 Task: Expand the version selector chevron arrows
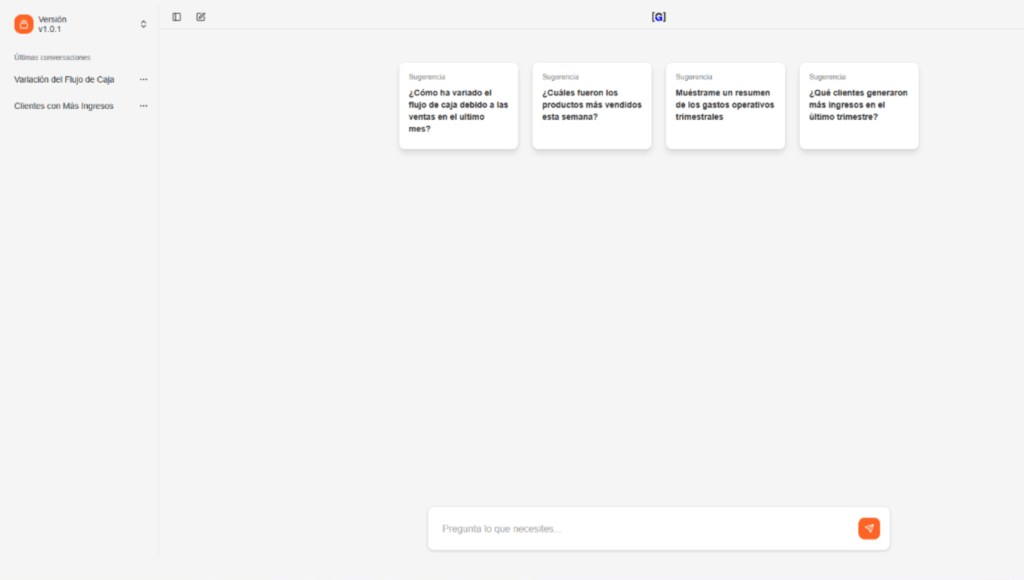pos(143,24)
